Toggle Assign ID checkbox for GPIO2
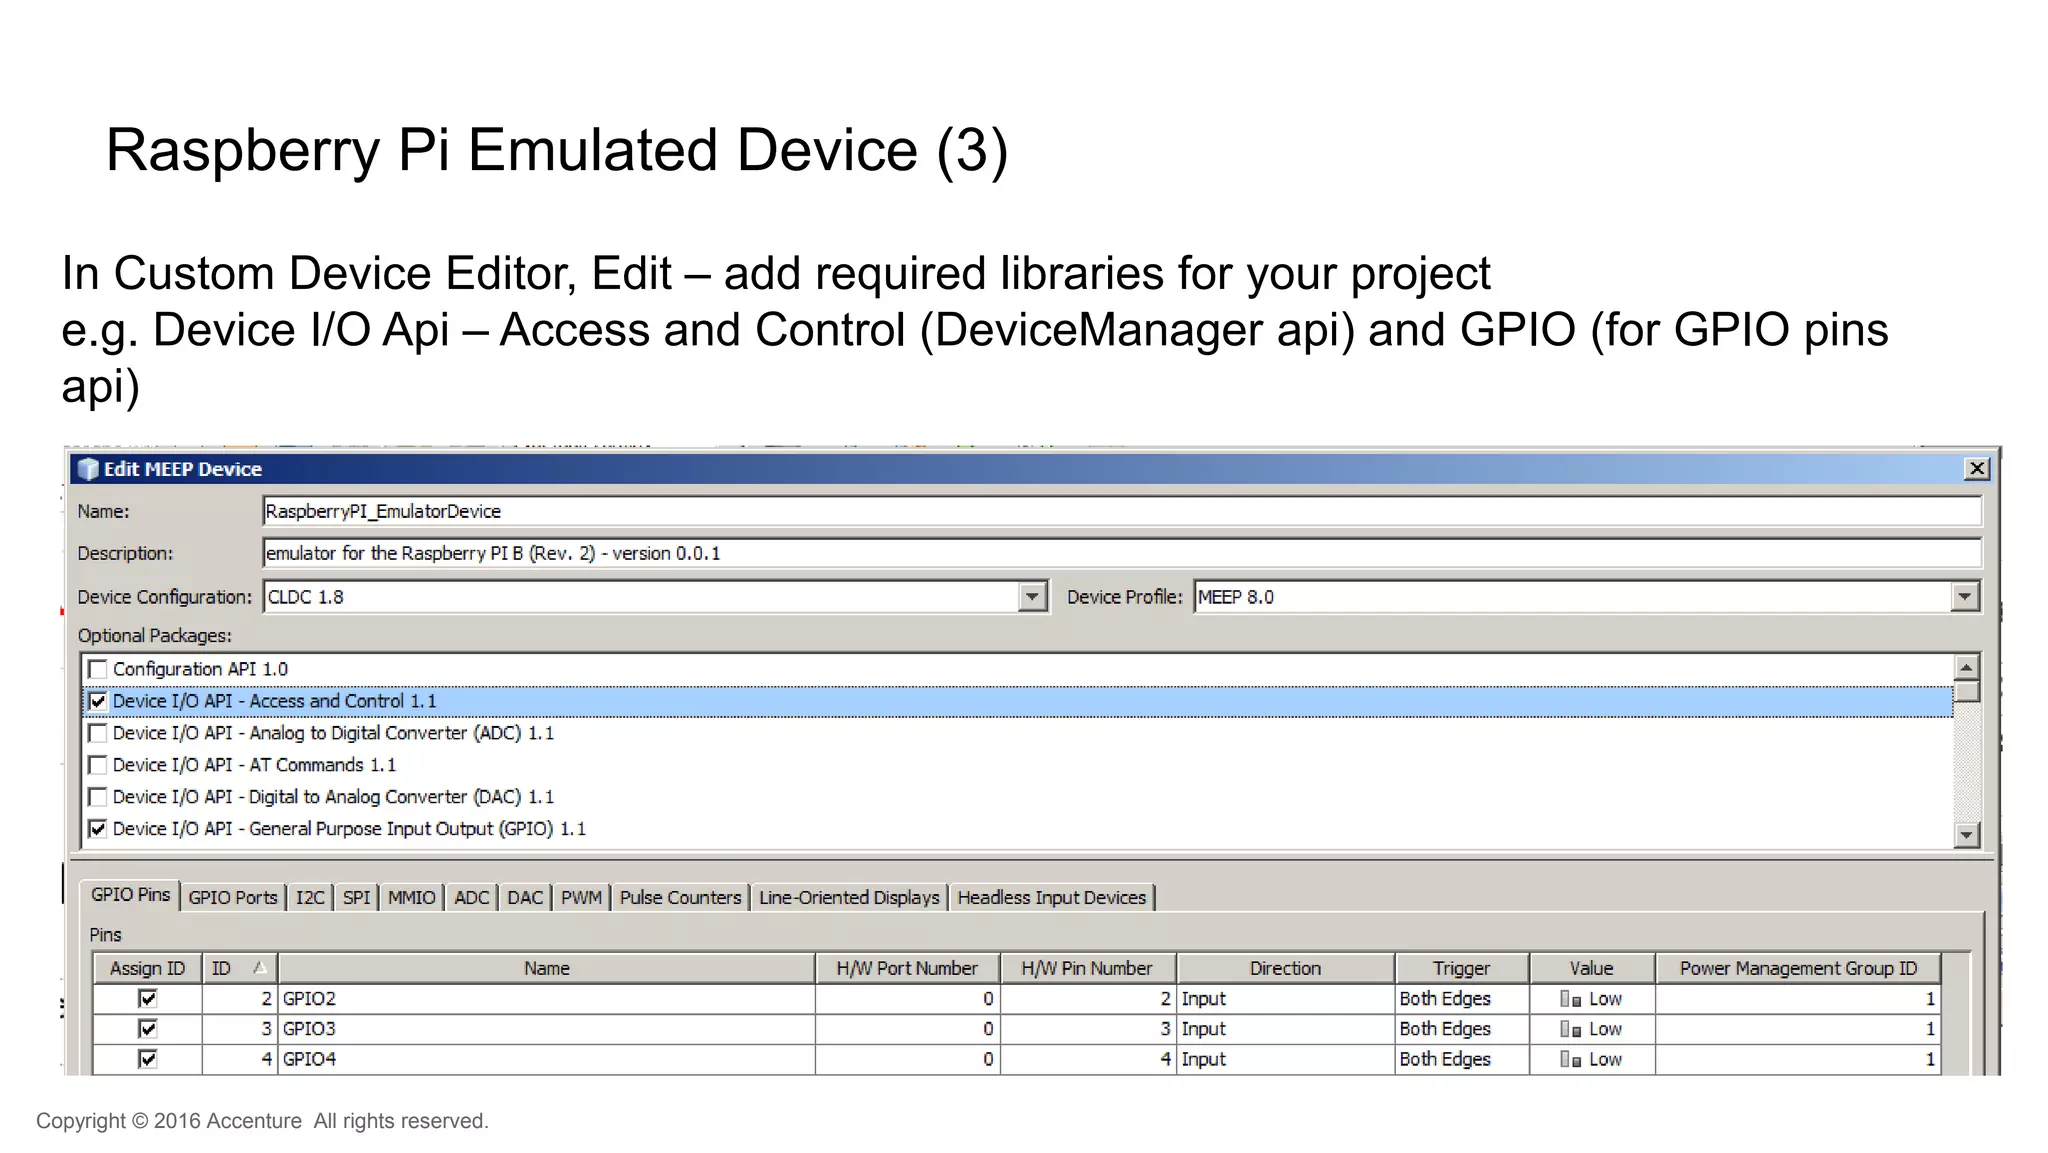The height and width of the screenshot is (1153, 2048). pyautogui.click(x=148, y=998)
